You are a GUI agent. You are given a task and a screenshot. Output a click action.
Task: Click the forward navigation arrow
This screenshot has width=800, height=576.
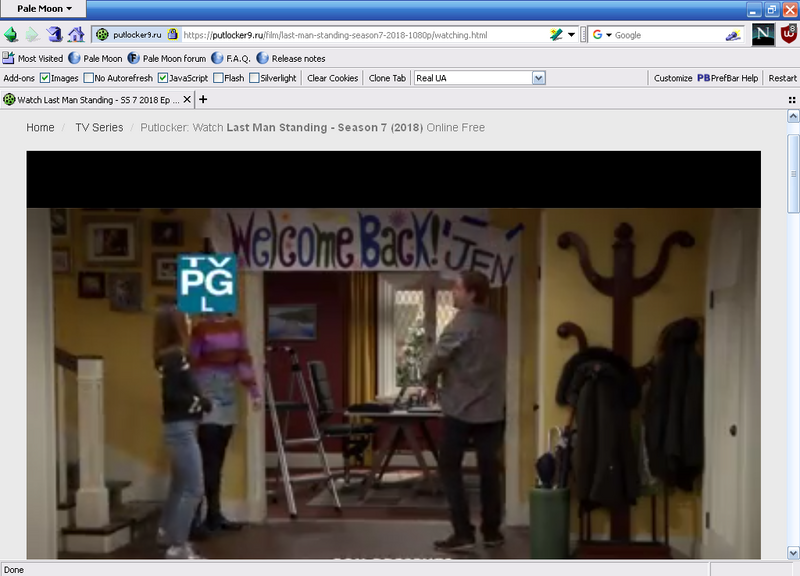32,35
